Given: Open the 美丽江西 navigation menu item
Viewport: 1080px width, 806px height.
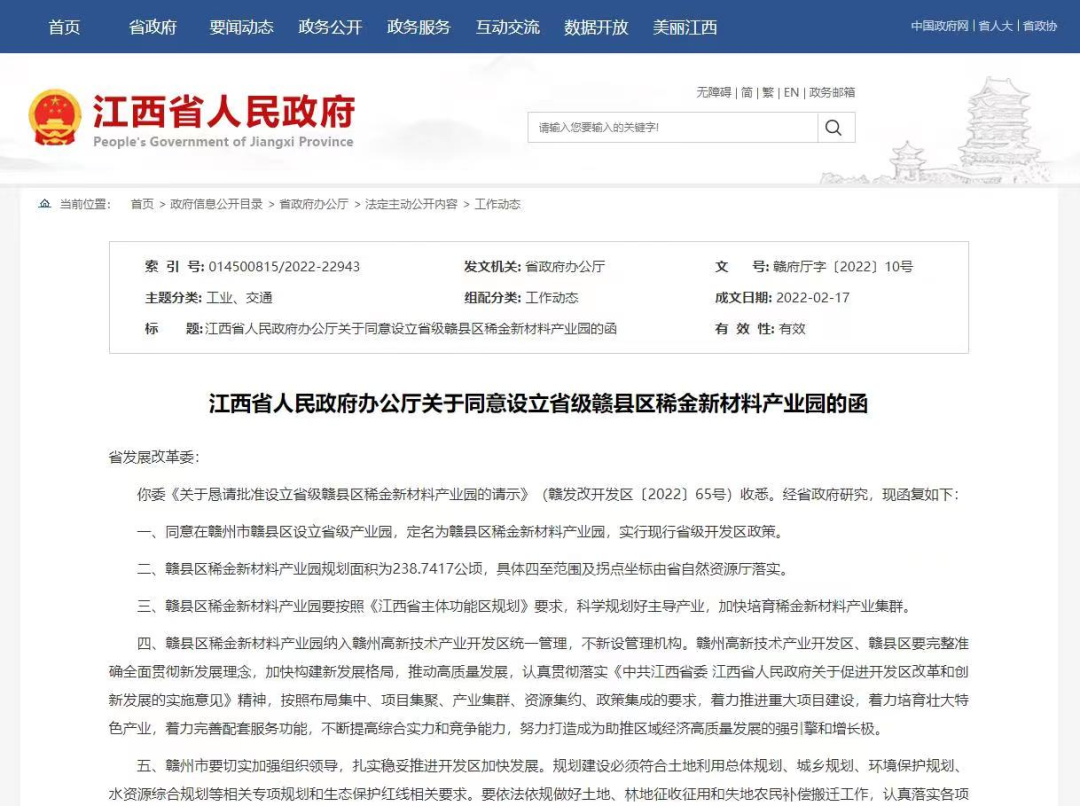Looking at the screenshot, I should [x=685, y=27].
